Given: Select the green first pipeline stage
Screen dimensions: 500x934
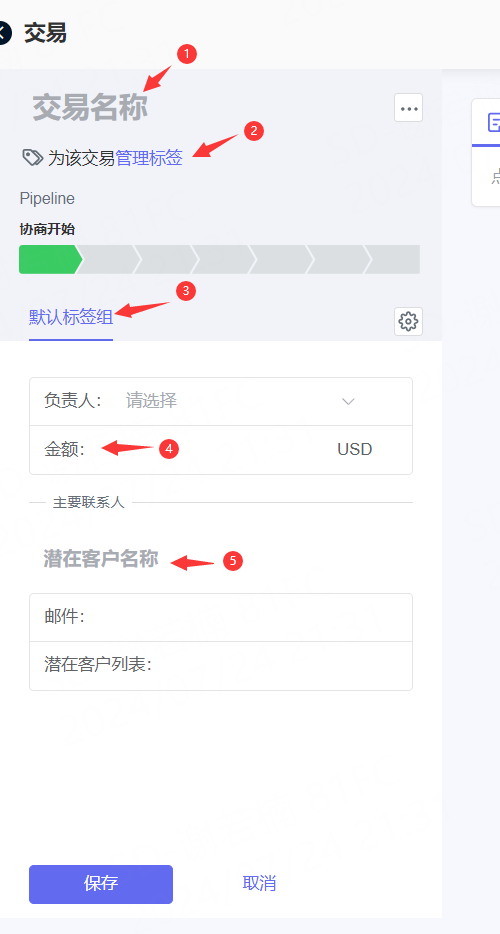Looking at the screenshot, I should (50, 259).
